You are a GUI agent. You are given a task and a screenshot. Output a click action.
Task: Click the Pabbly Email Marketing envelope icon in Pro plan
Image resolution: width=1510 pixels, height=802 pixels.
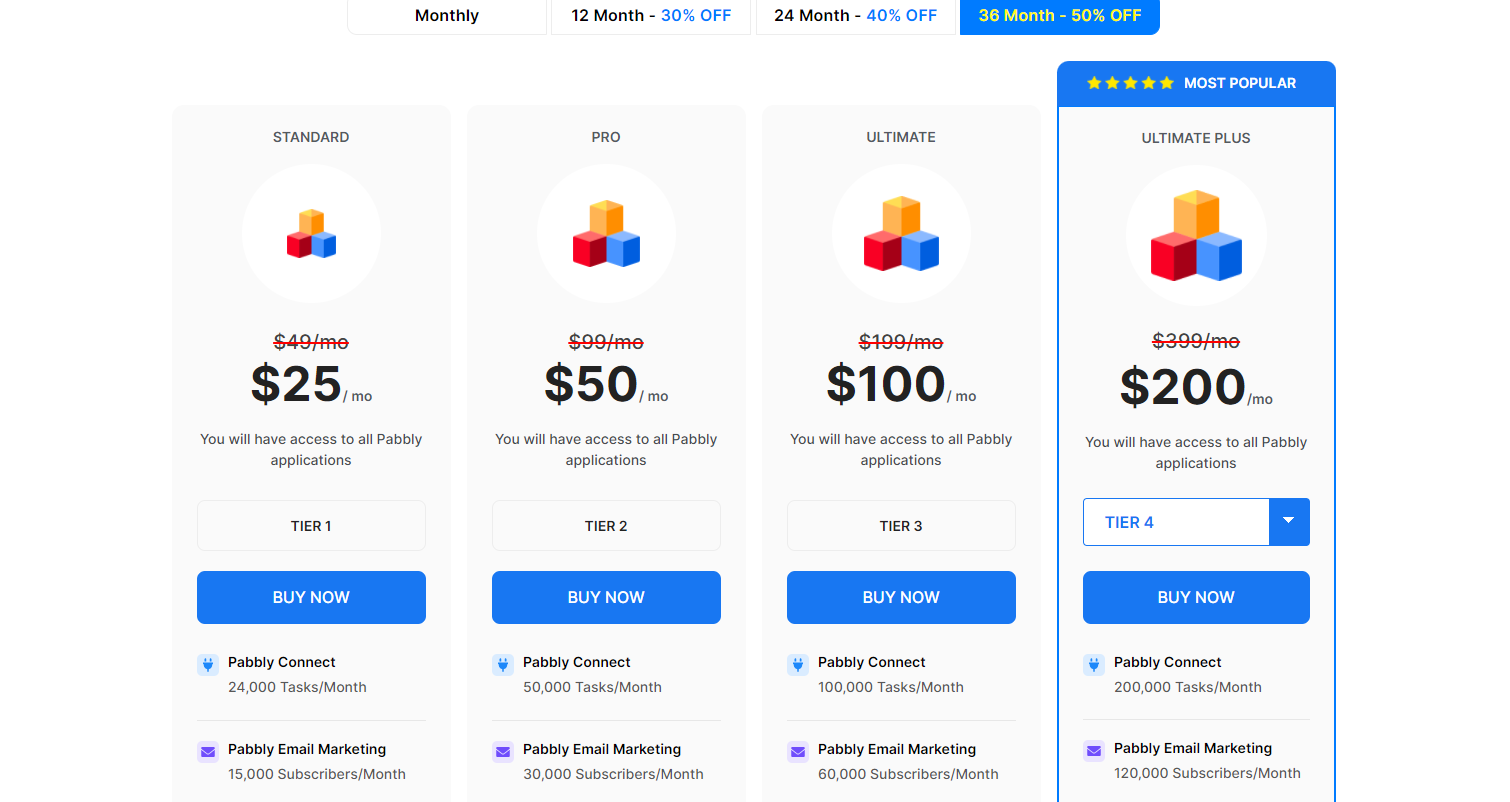[x=503, y=751]
